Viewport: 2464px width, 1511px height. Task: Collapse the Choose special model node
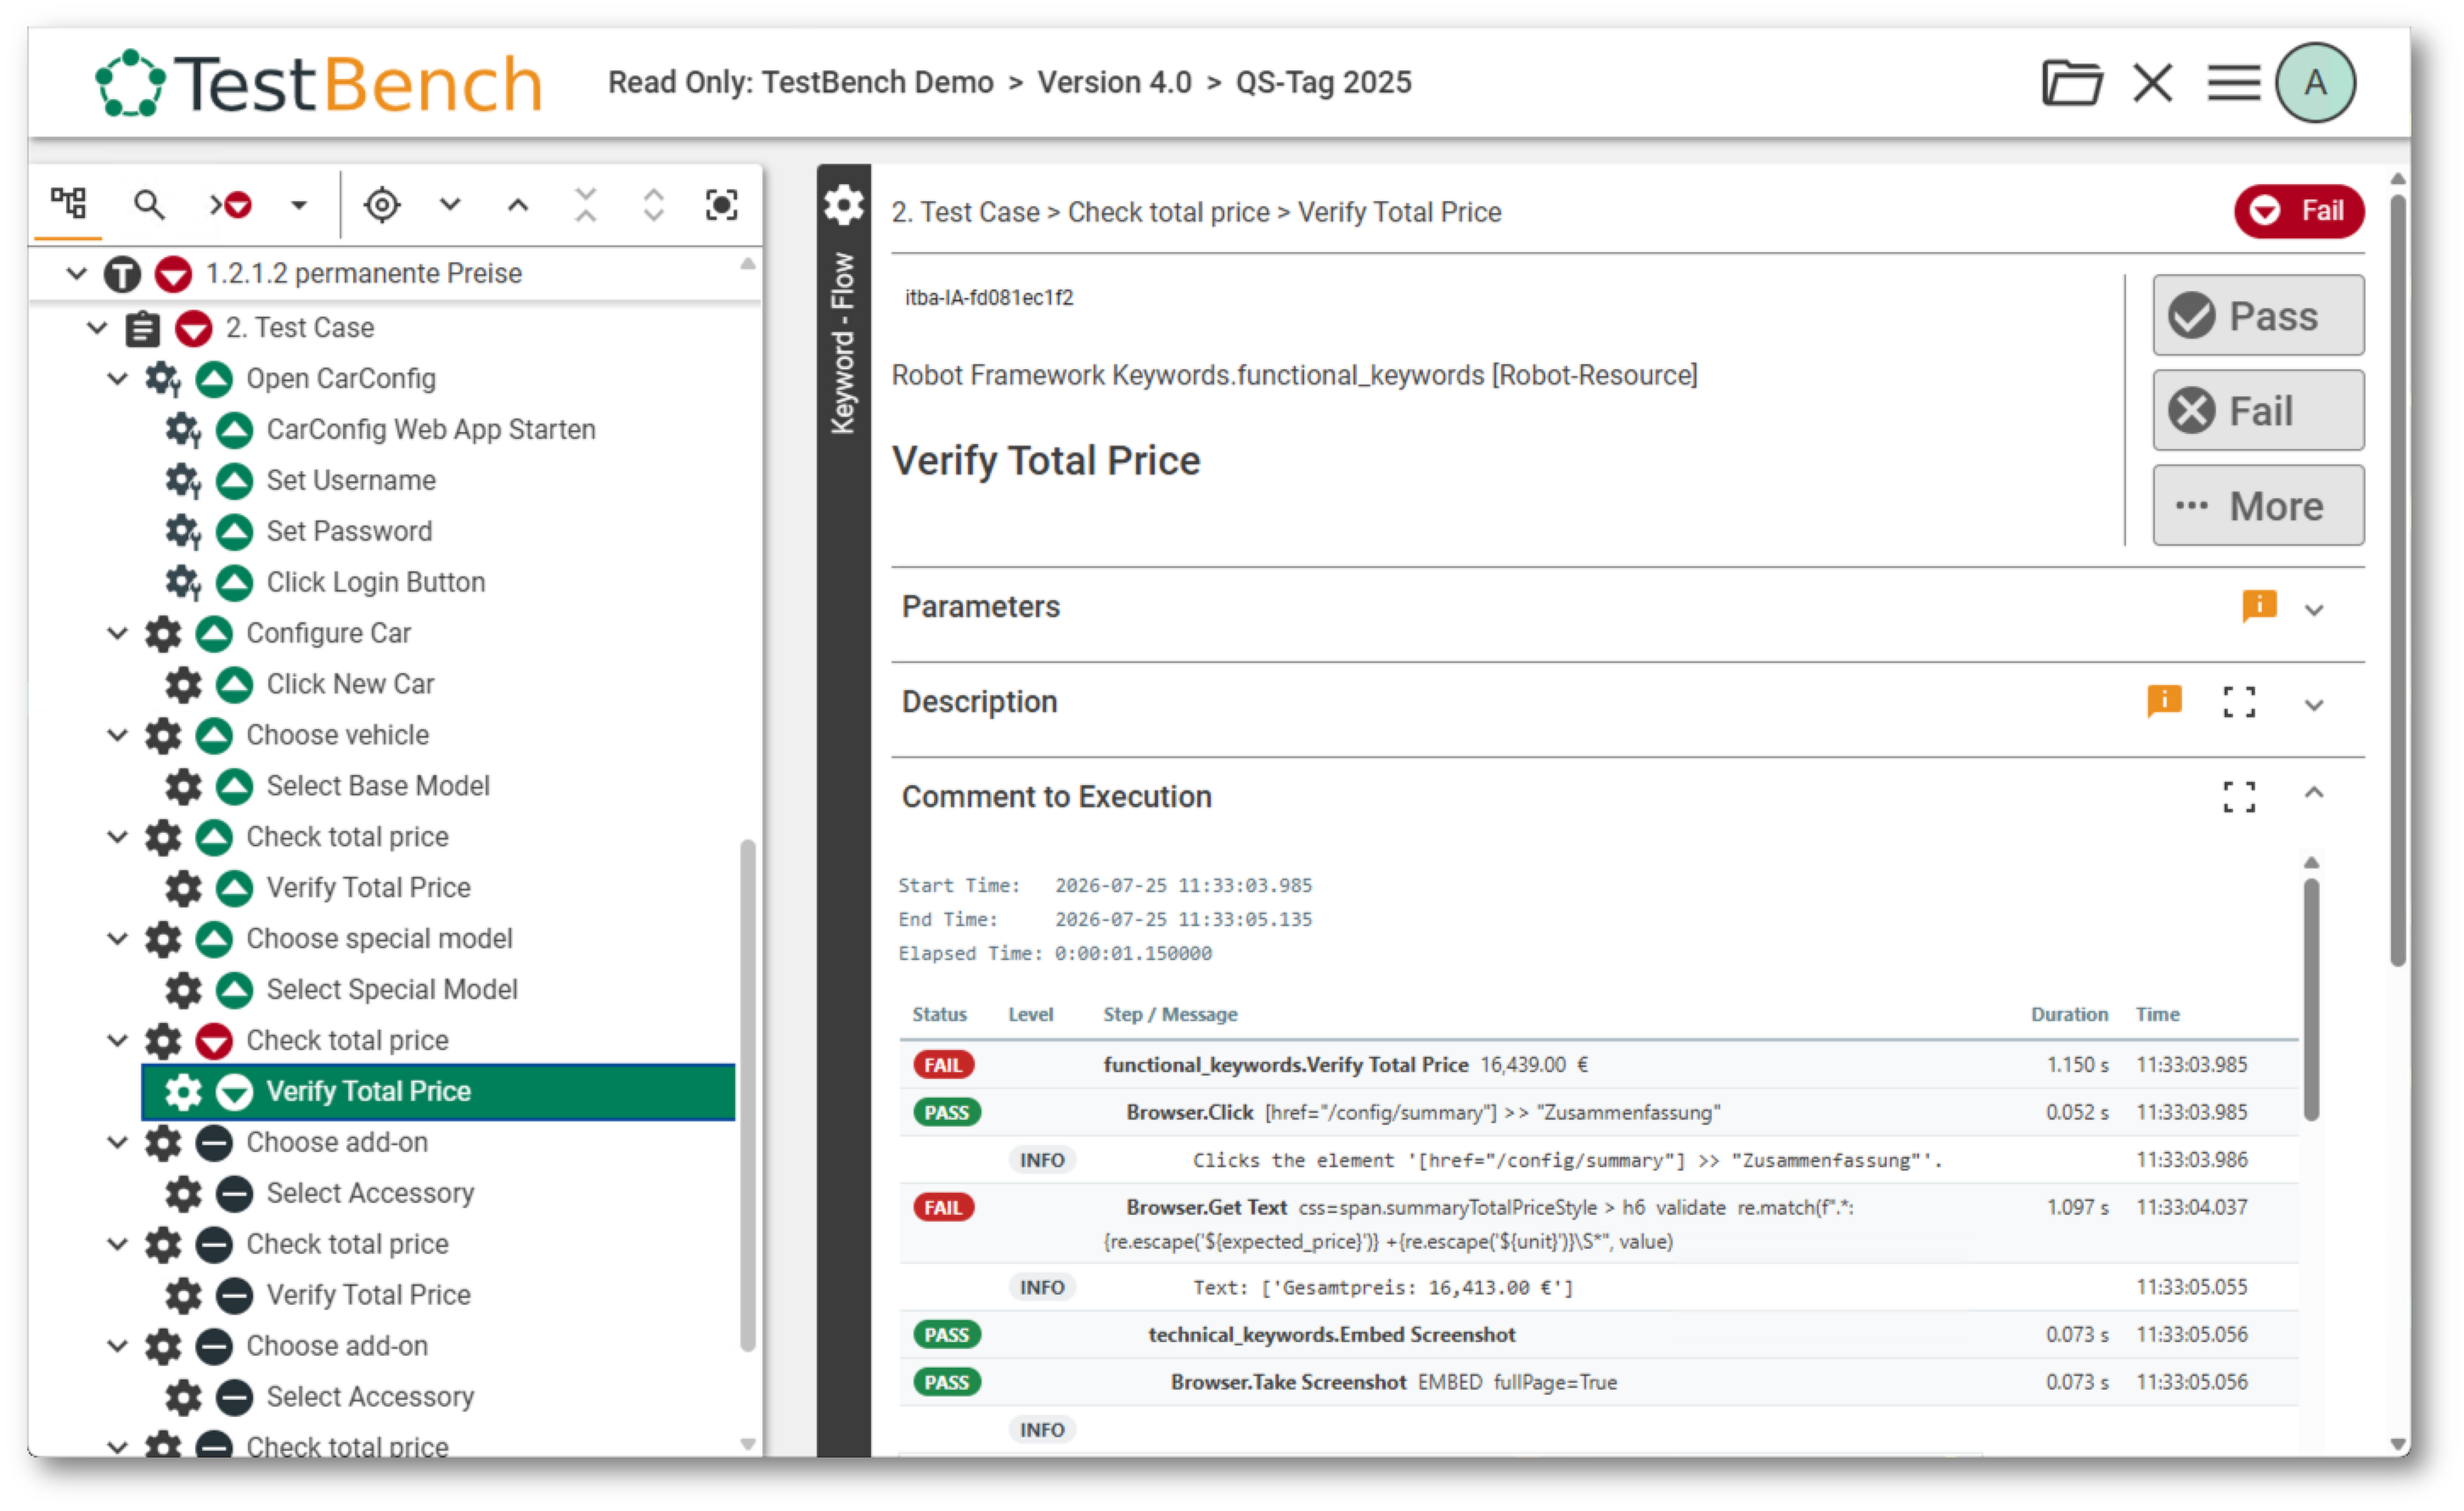(x=117, y=939)
